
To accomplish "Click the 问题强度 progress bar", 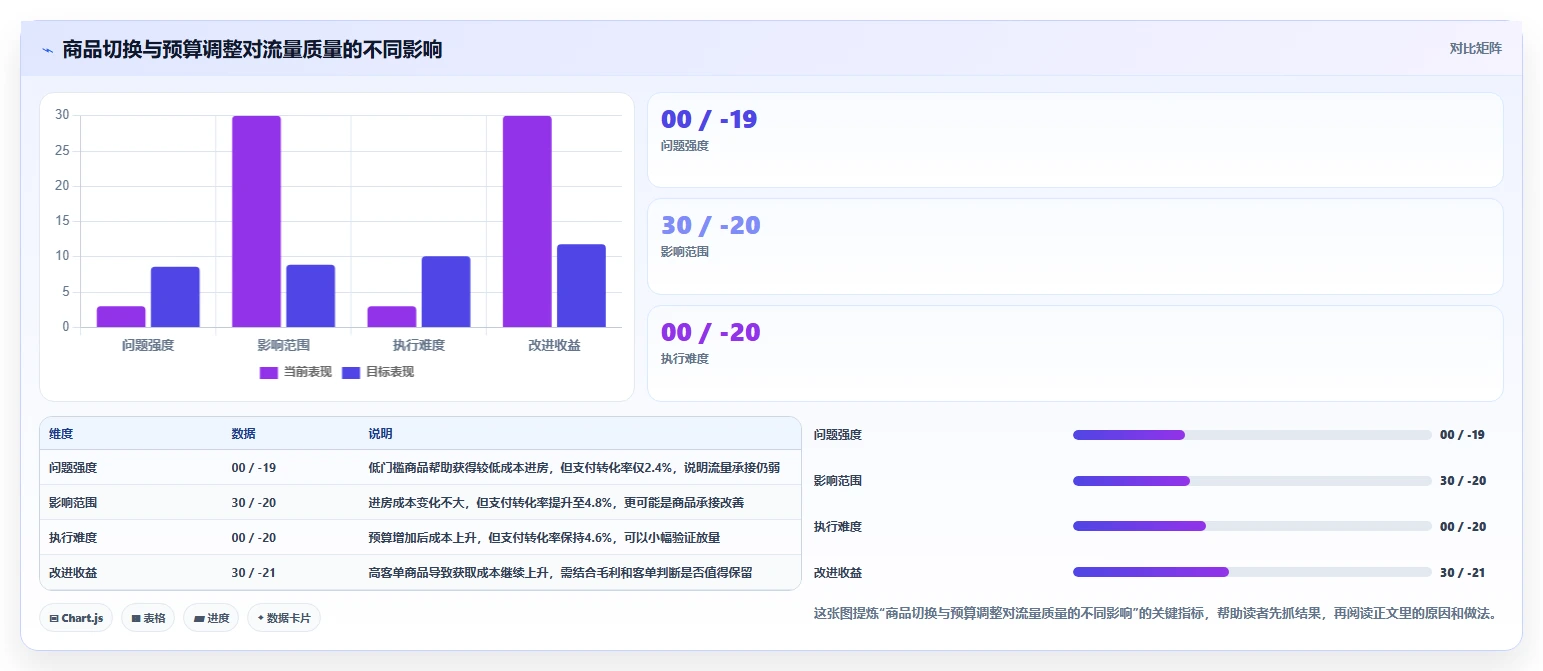I will [1252, 435].
